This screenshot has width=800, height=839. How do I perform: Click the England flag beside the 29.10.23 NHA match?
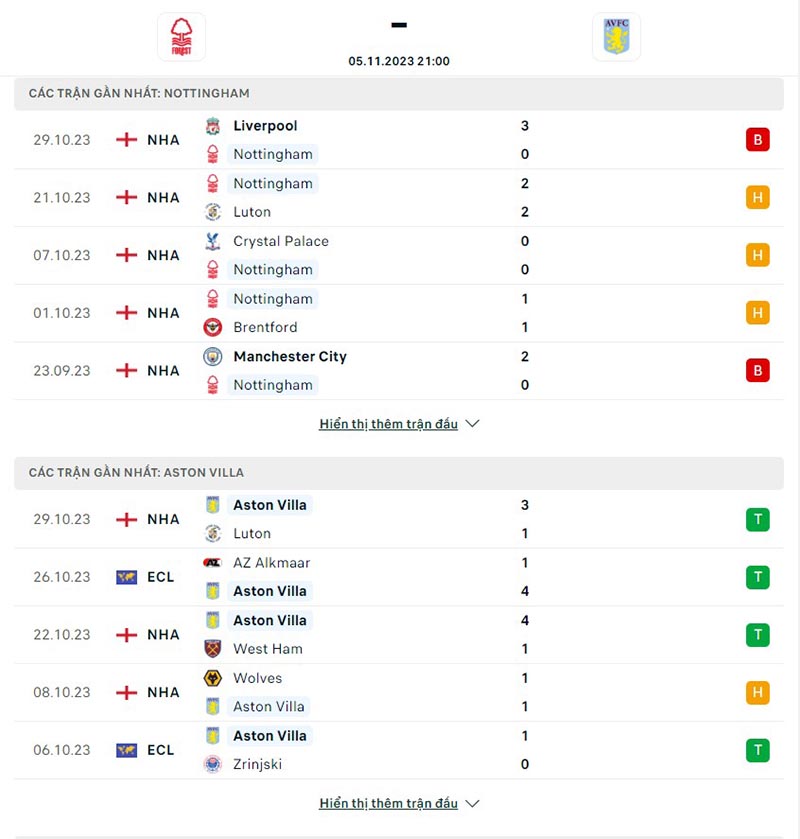[125, 140]
